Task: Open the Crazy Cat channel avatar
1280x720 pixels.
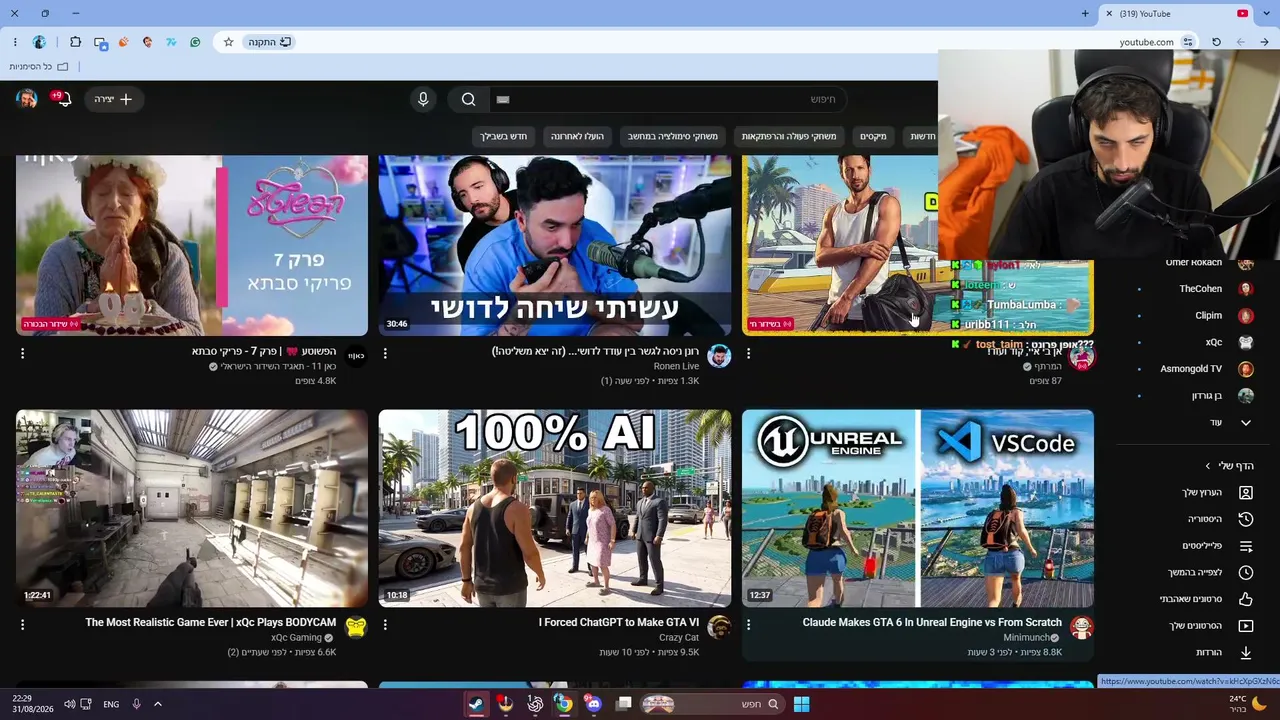Action: pos(719,627)
